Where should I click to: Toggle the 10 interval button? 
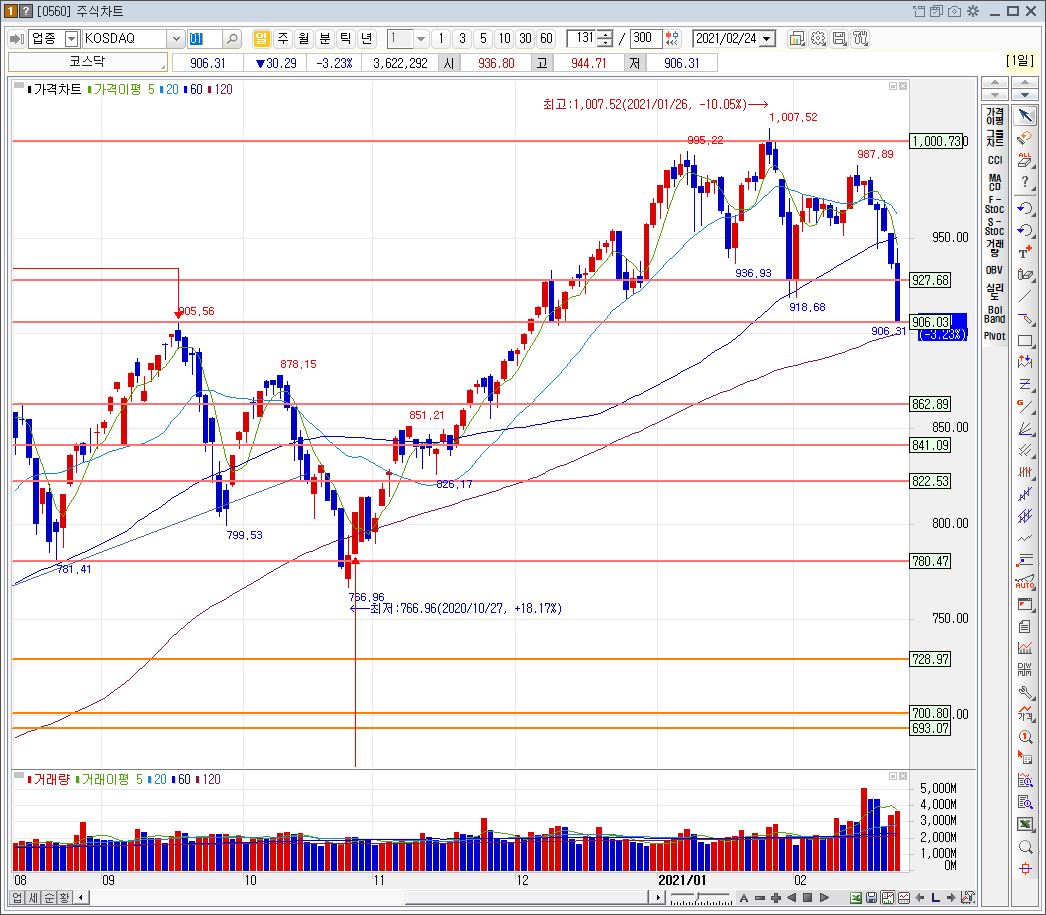tap(504, 39)
